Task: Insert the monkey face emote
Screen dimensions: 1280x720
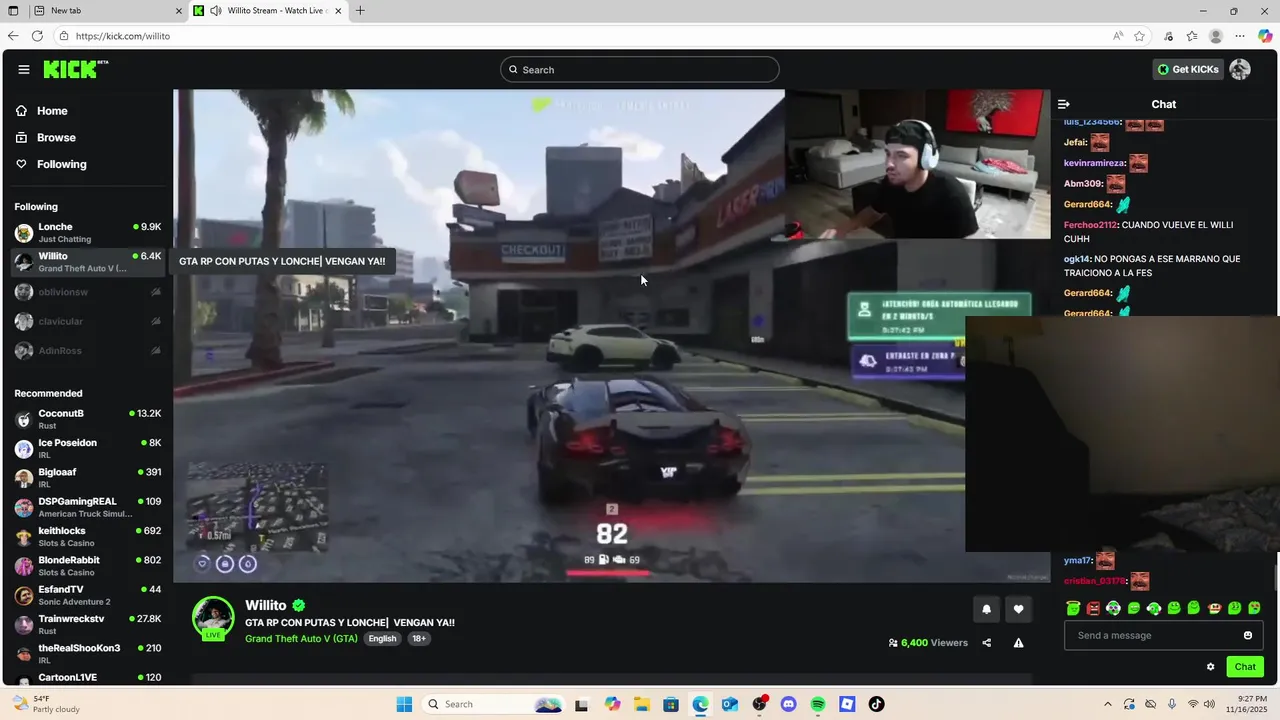Action: click(1214, 608)
